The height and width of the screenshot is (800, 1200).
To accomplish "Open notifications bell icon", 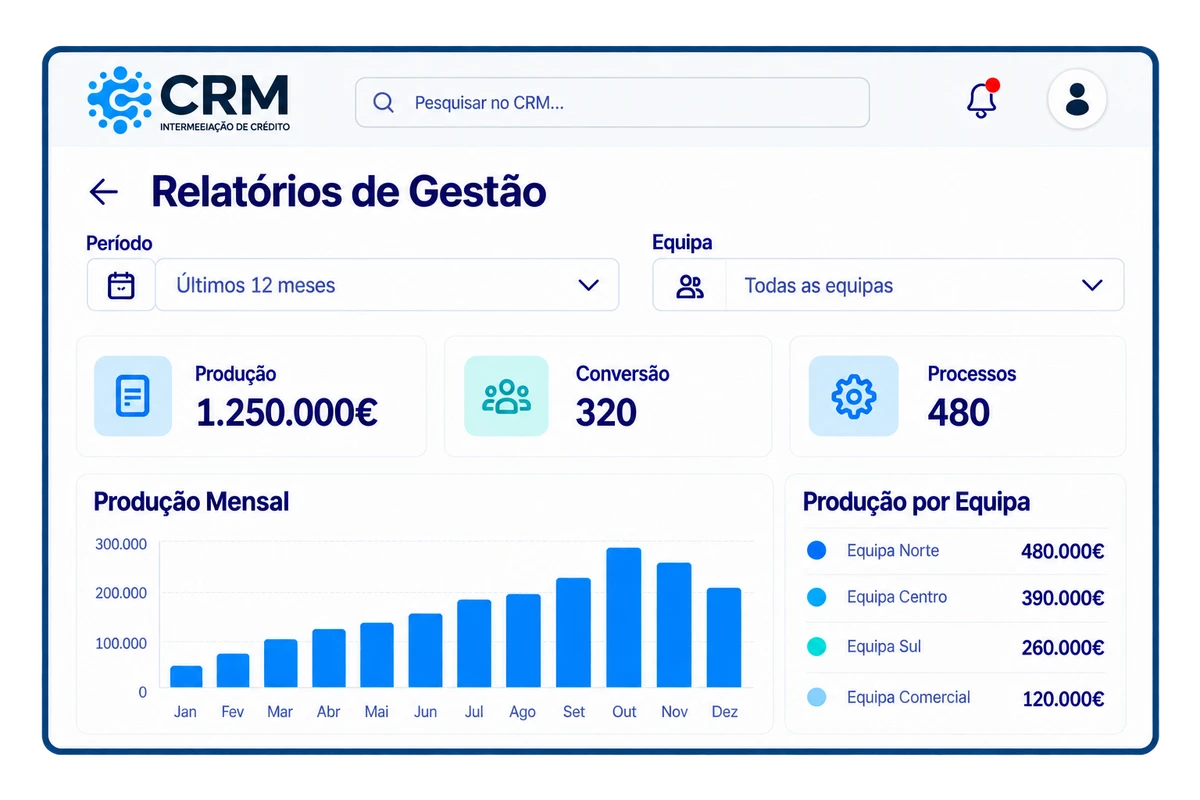I will [983, 100].
